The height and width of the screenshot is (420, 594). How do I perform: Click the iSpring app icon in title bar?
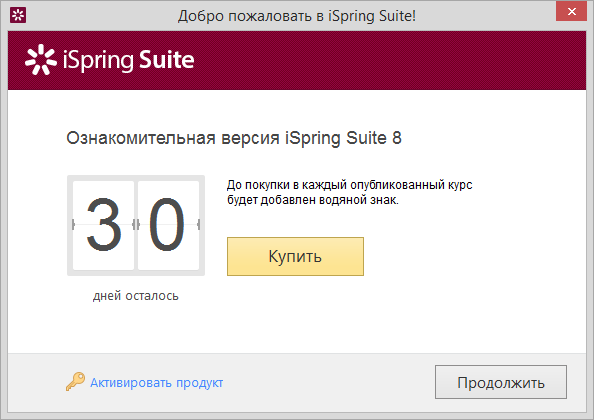[x=18, y=16]
